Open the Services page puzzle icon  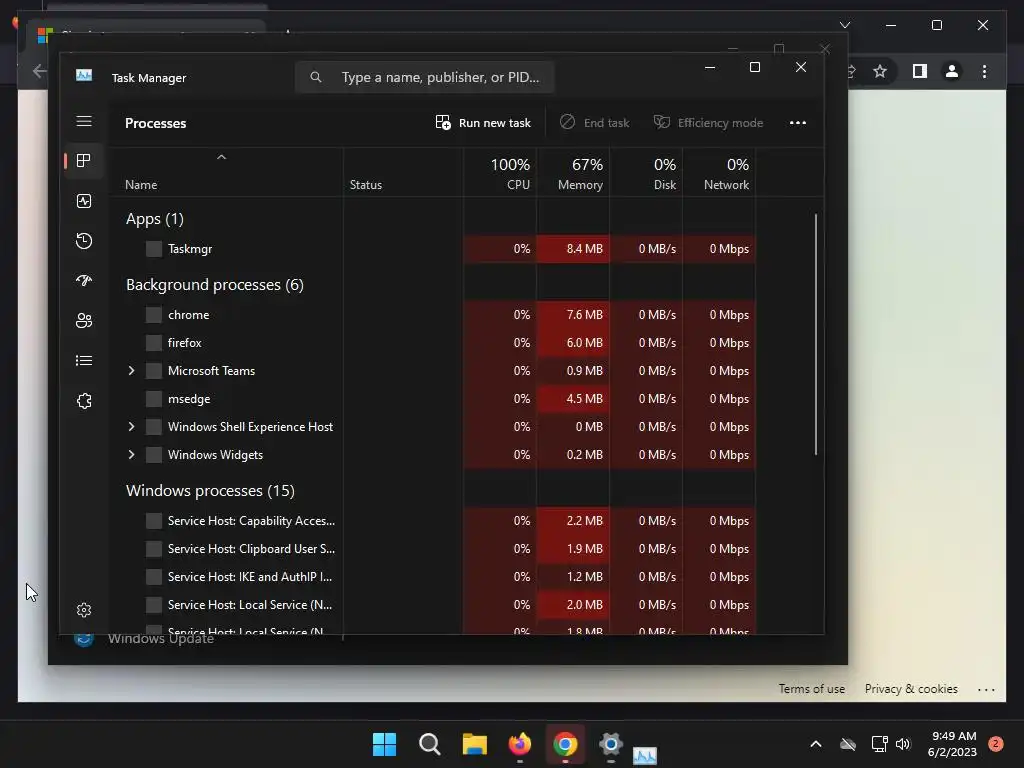click(84, 401)
